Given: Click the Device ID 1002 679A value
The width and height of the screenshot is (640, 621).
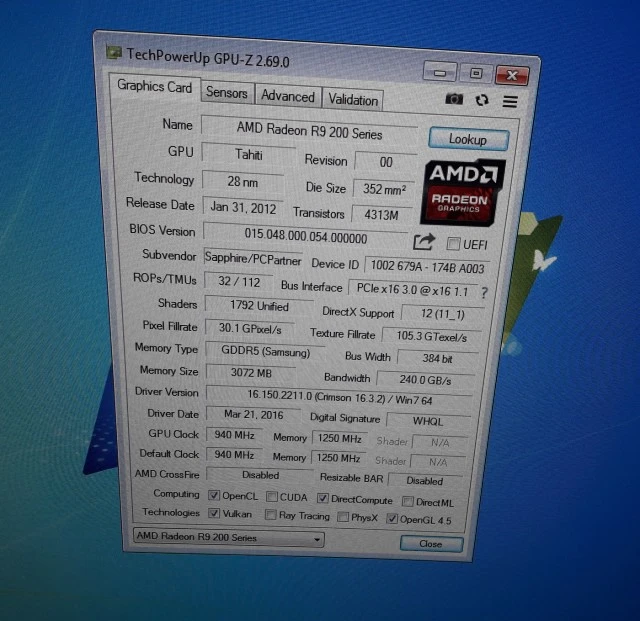Looking at the screenshot, I should [x=427, y=267].
